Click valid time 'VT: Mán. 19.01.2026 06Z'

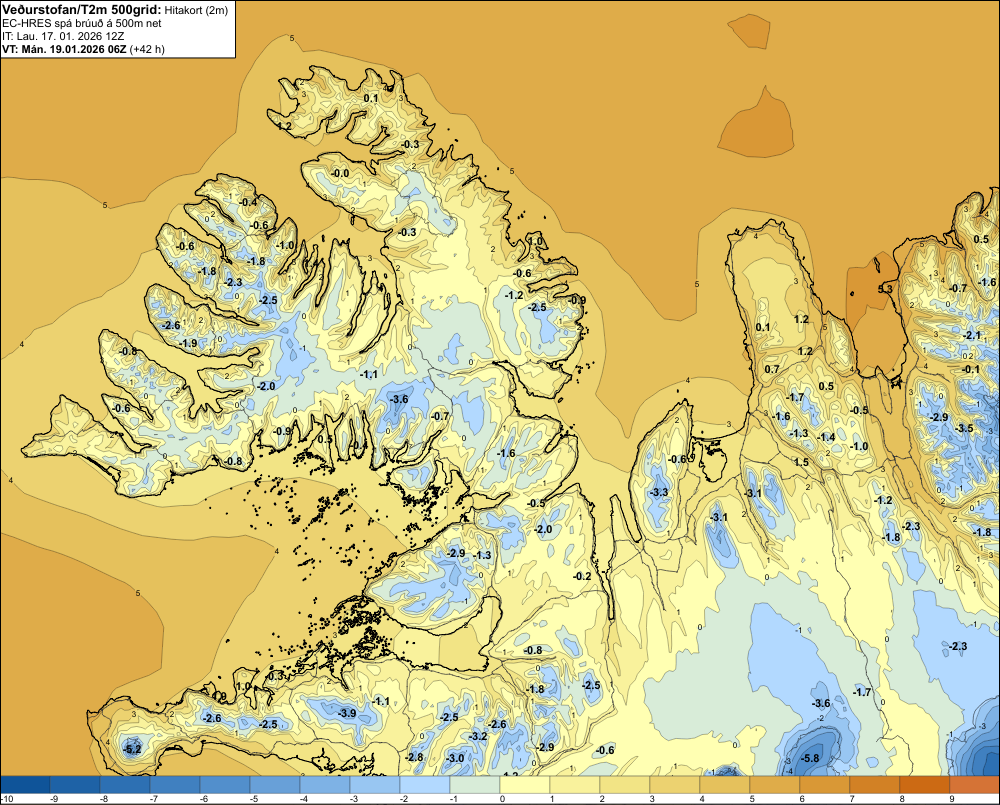pyautogui.click(x=64, y=49)
